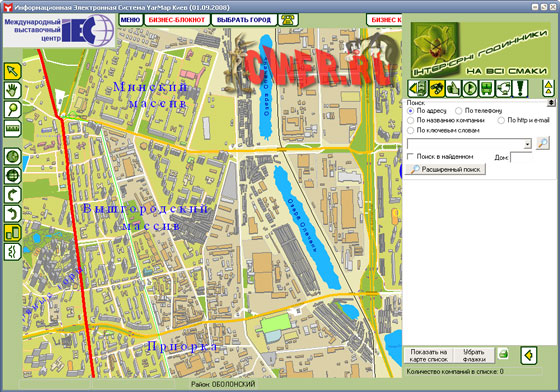Image resolution: width=560 pixels, height=392 pixels.
Task: Activate the hand pan tool
Action: tap(12, 90)
